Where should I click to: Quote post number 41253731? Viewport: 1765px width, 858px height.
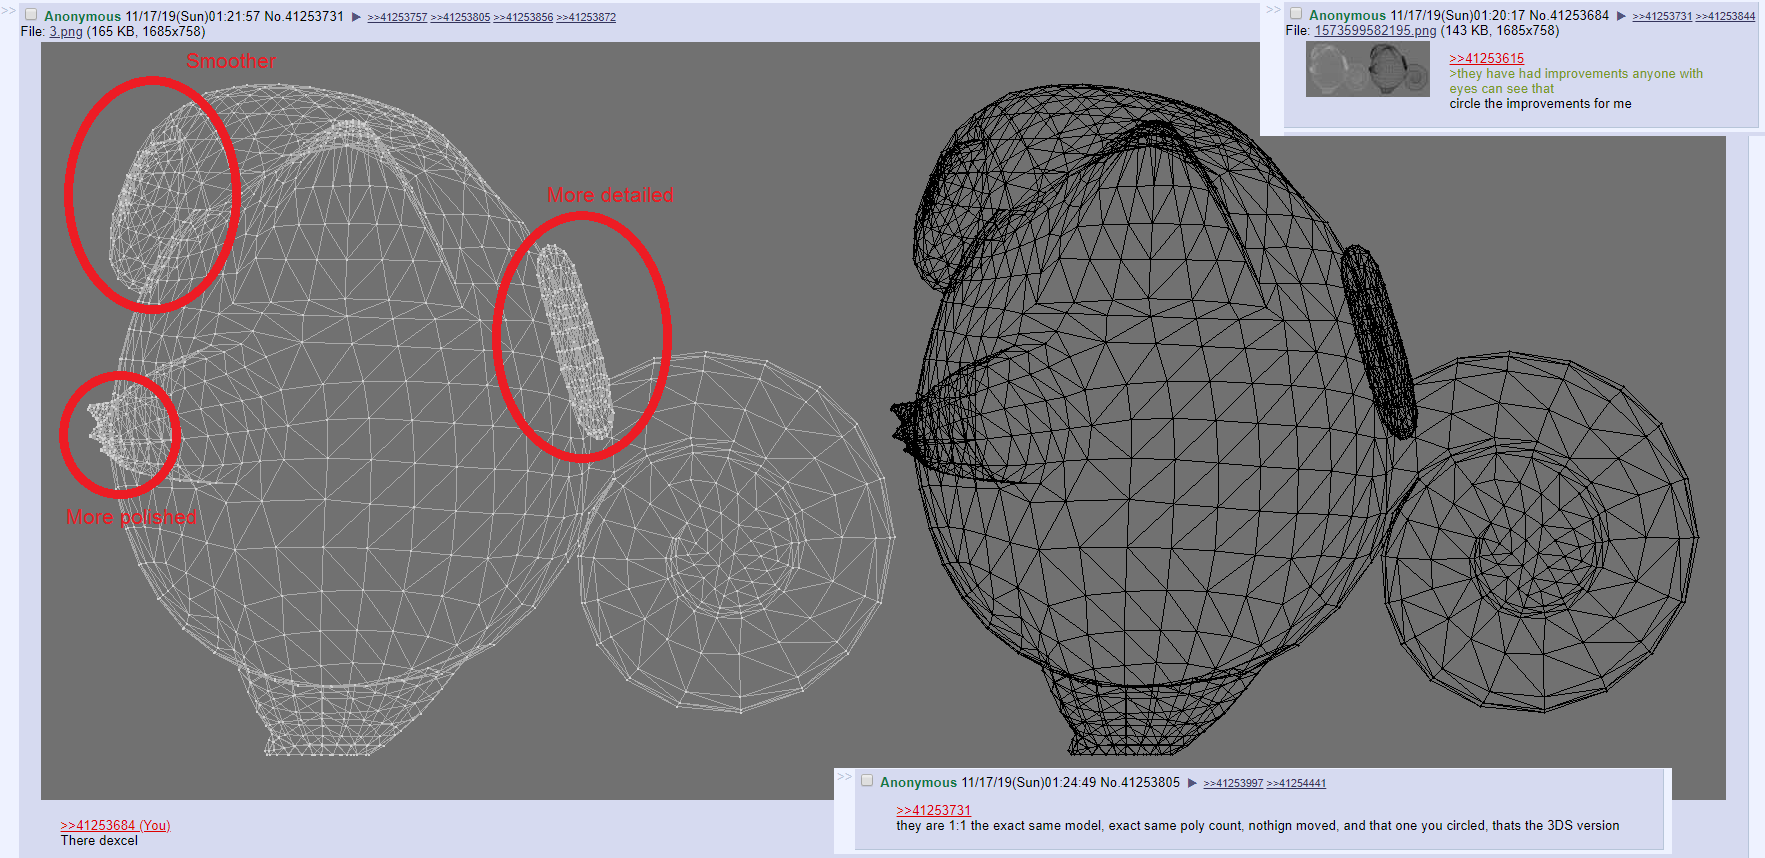coord(314,17)
